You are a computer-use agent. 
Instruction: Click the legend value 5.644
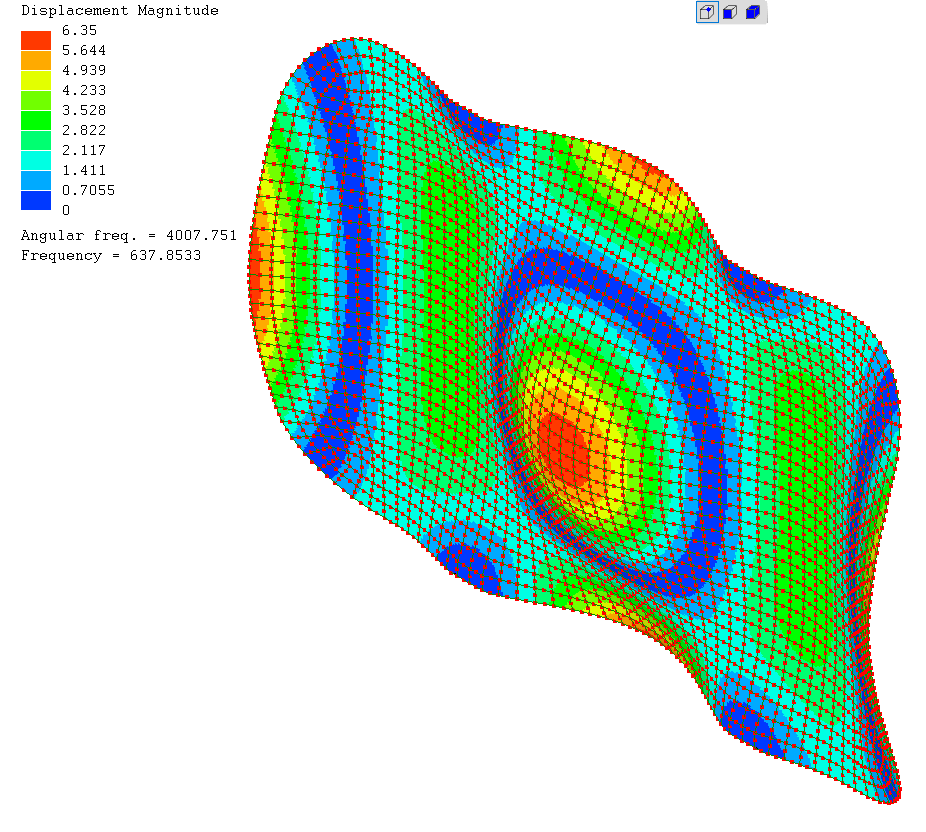coord(84,51)
